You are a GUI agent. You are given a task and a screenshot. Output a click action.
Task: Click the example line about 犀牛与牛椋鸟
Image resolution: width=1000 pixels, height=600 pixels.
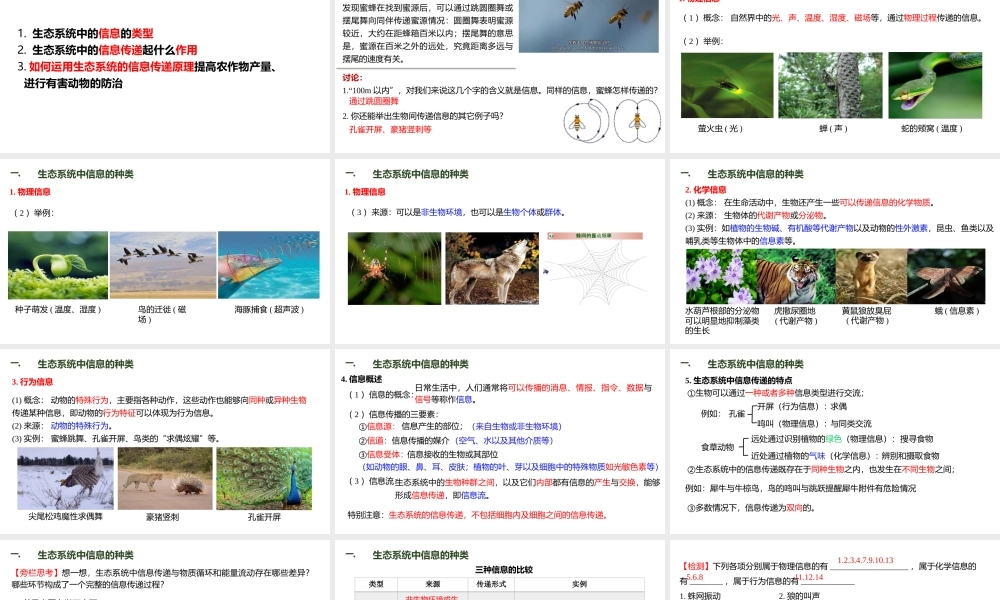800,488
